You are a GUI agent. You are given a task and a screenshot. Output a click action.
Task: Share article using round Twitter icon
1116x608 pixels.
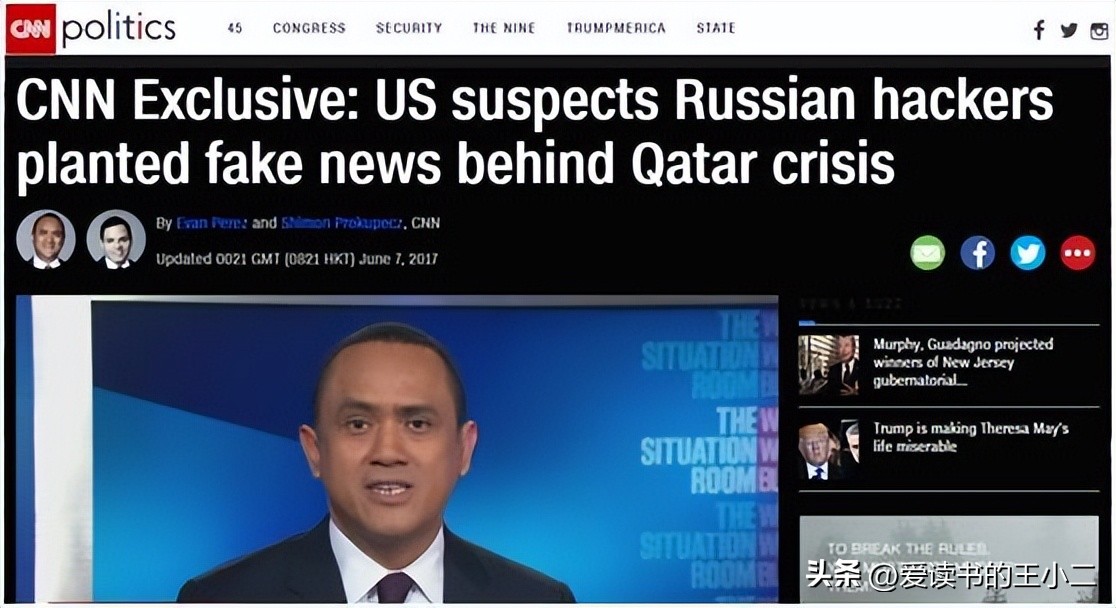tap(1028, 253)
